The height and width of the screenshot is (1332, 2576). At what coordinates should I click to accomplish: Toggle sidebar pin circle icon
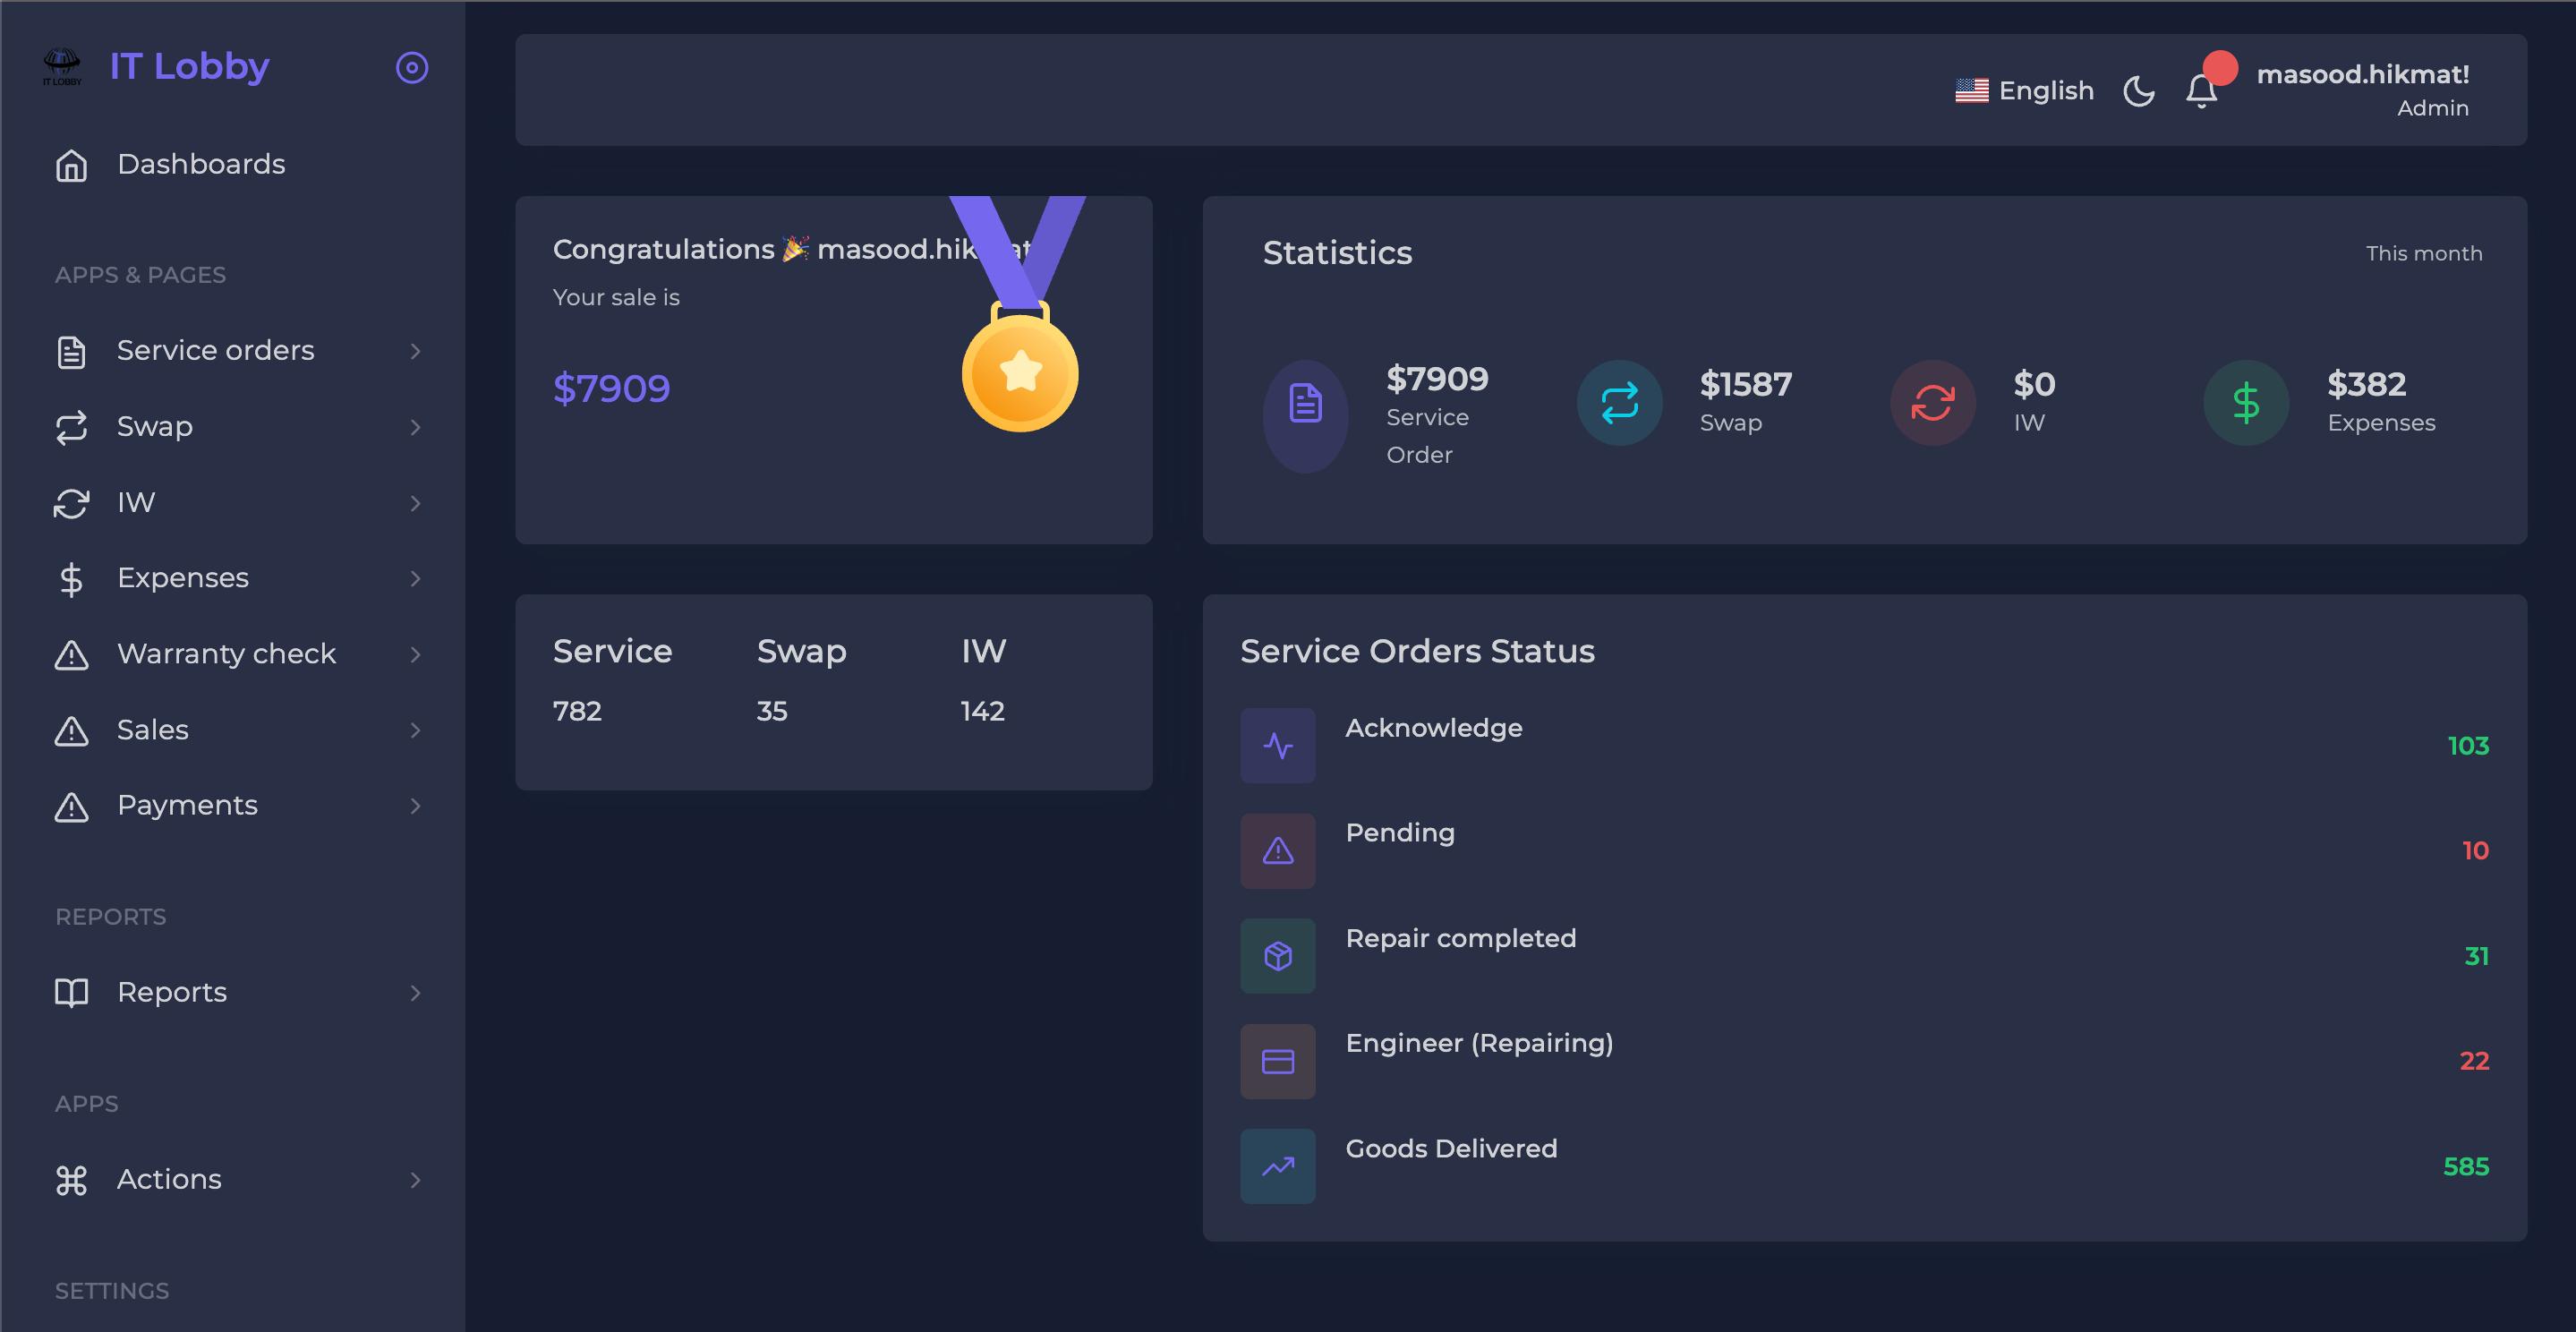412,67
